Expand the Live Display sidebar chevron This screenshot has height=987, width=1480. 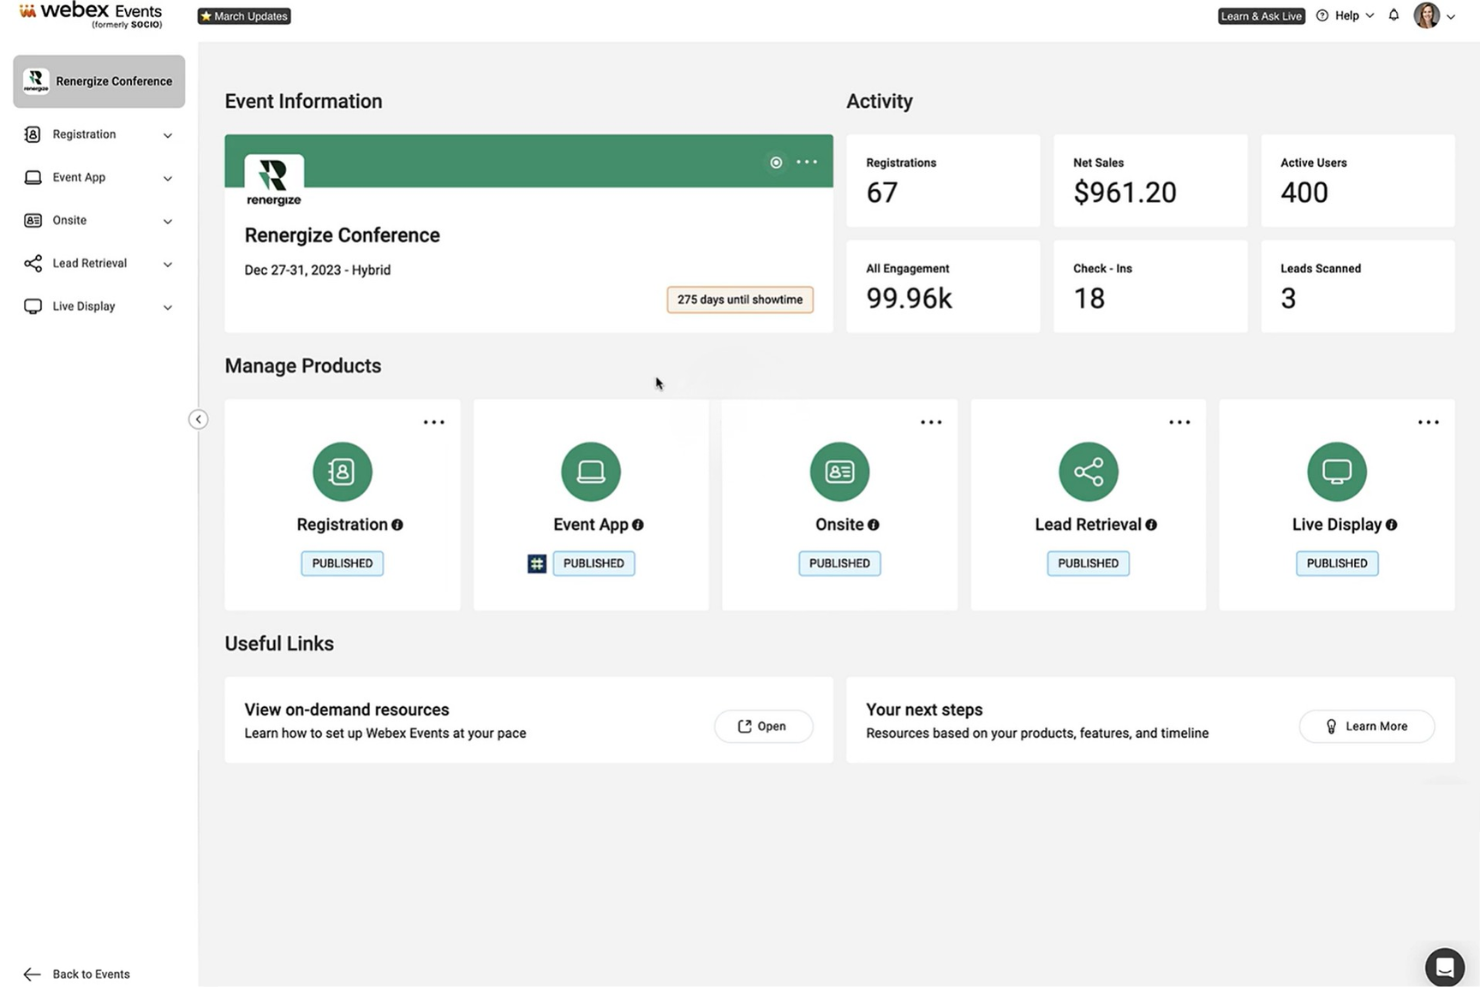pyautogui.click(x=167, y=307)
